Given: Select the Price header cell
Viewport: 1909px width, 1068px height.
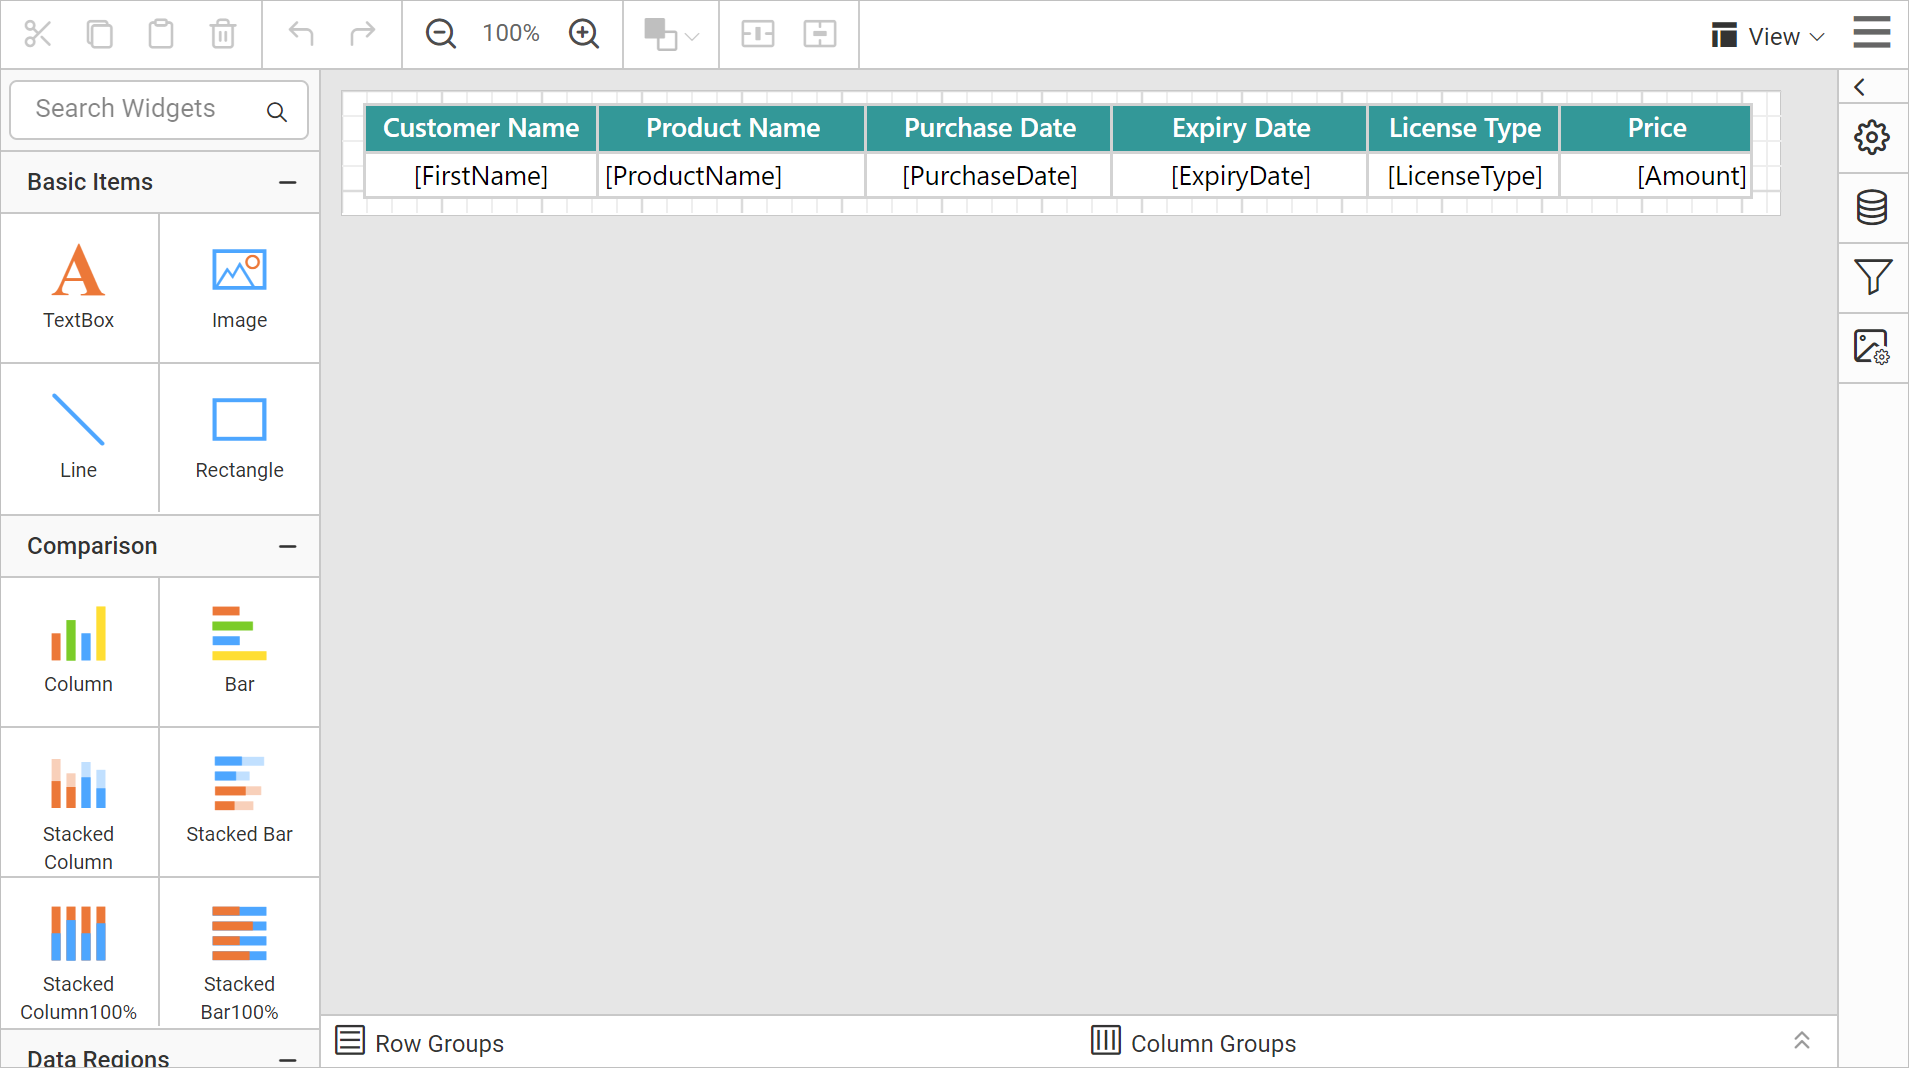Looking at the screenshot, I should (x=1657, y=128).
